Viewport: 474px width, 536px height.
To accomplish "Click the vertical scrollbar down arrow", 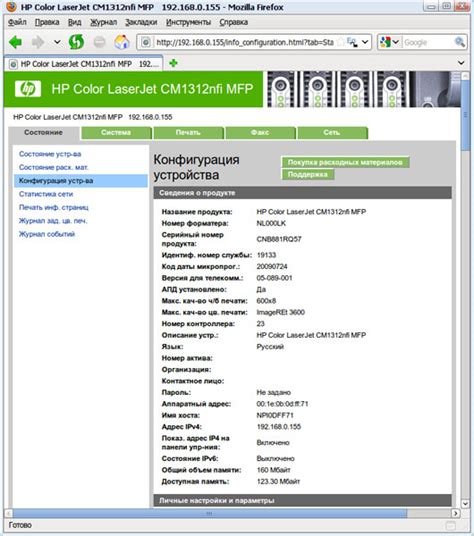I will pos(465,504).
